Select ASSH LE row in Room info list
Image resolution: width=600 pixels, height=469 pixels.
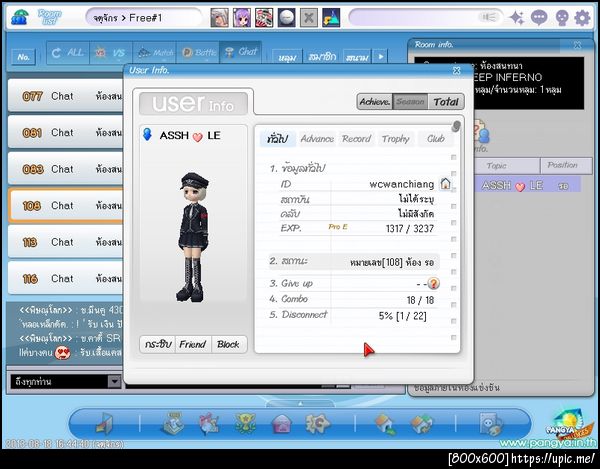(x=527, y=186)
